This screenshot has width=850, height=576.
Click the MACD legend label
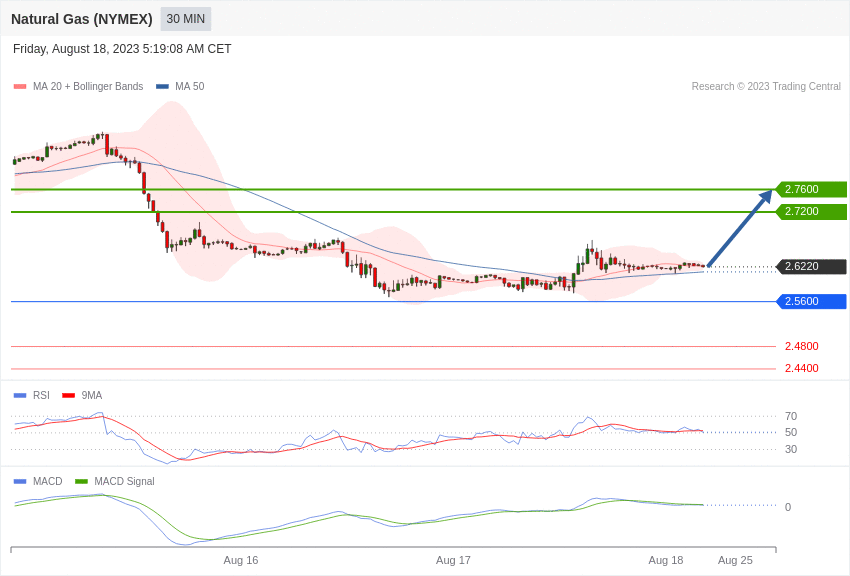[48, 481]
